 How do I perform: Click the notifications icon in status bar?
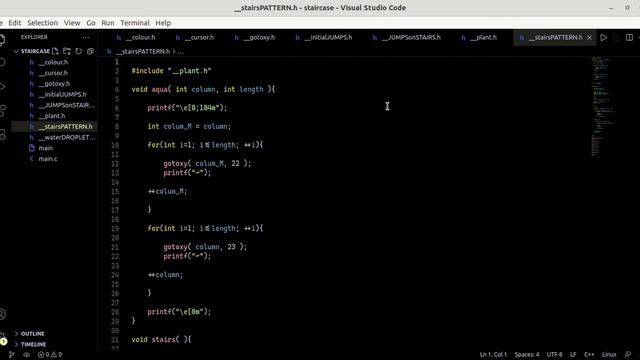click(628, 355)
